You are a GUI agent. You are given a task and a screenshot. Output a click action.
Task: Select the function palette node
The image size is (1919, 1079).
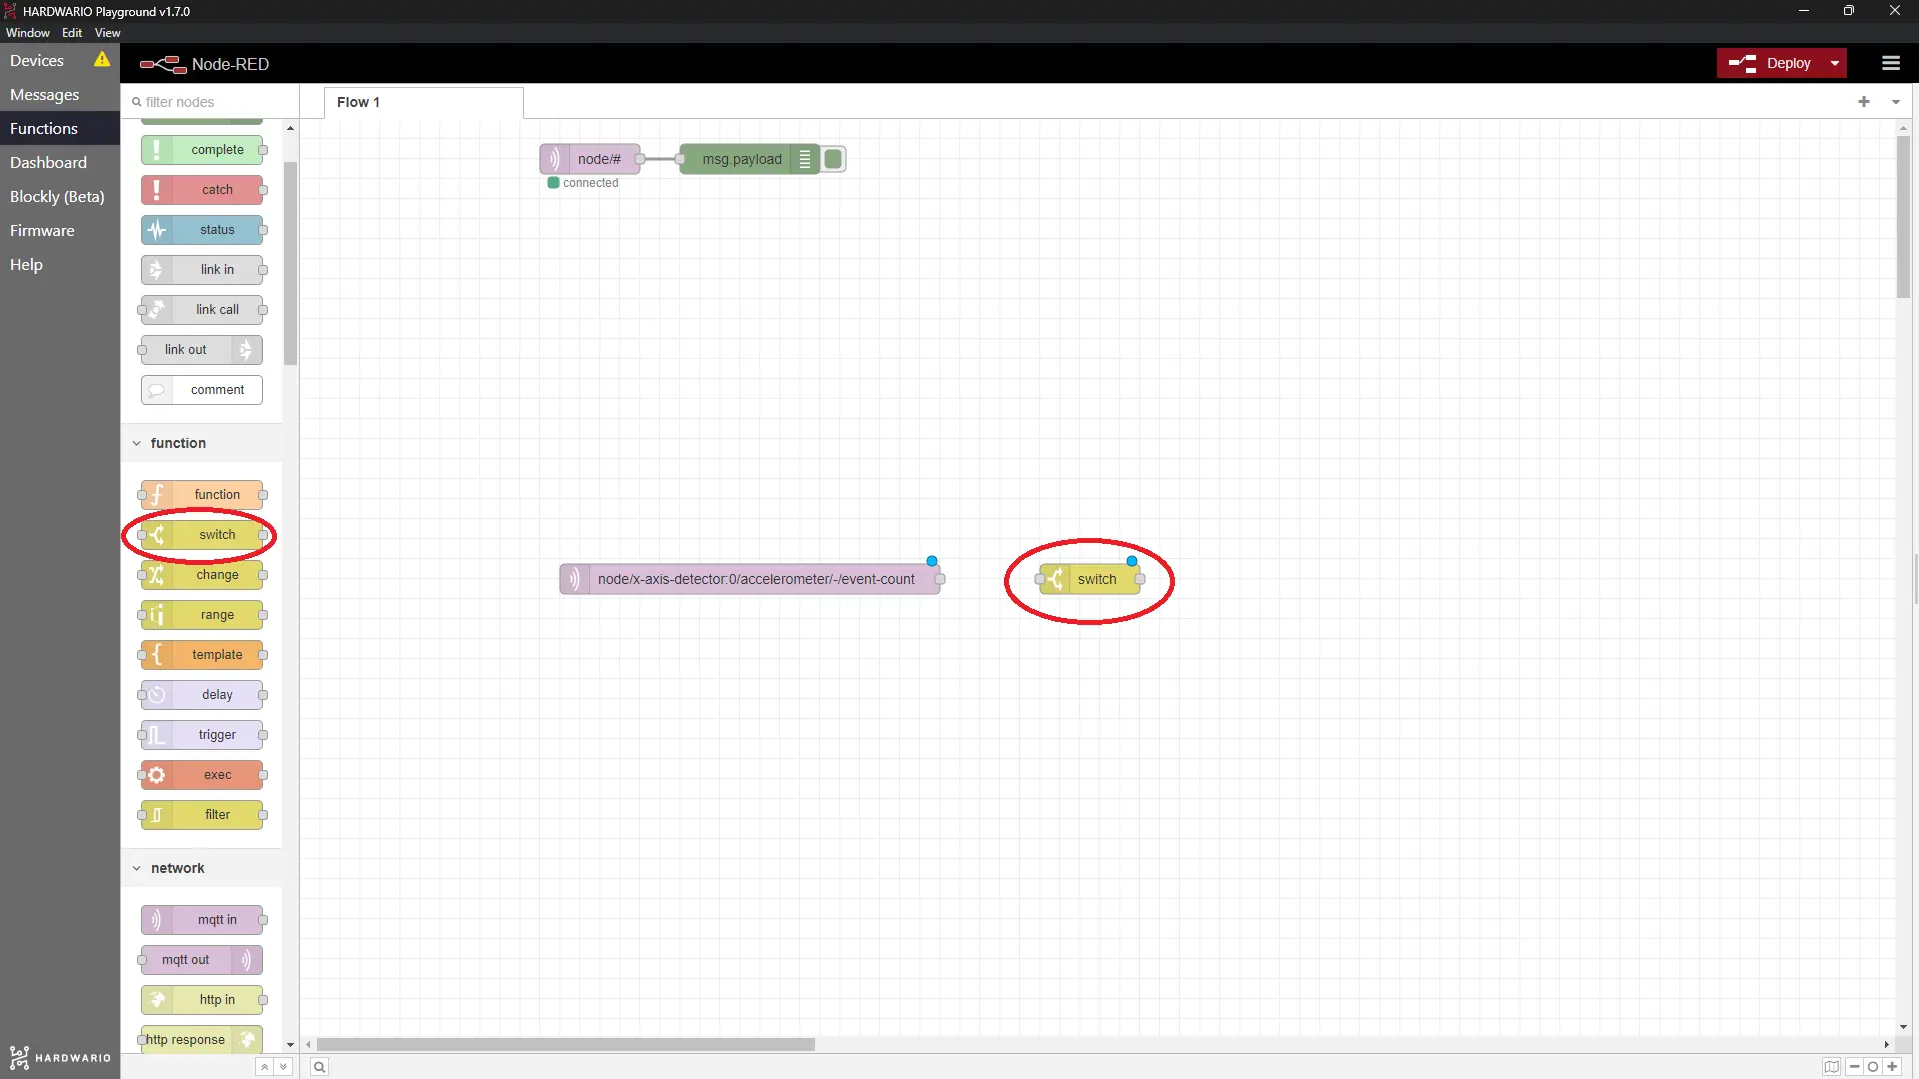(202, 495)
